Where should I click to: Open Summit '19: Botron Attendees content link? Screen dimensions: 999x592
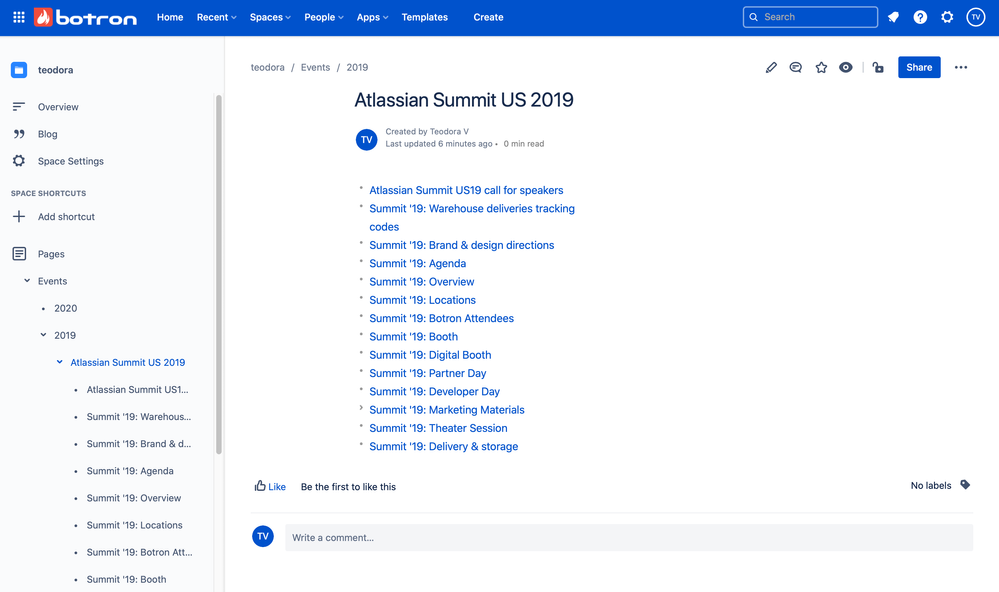[442, 318]
